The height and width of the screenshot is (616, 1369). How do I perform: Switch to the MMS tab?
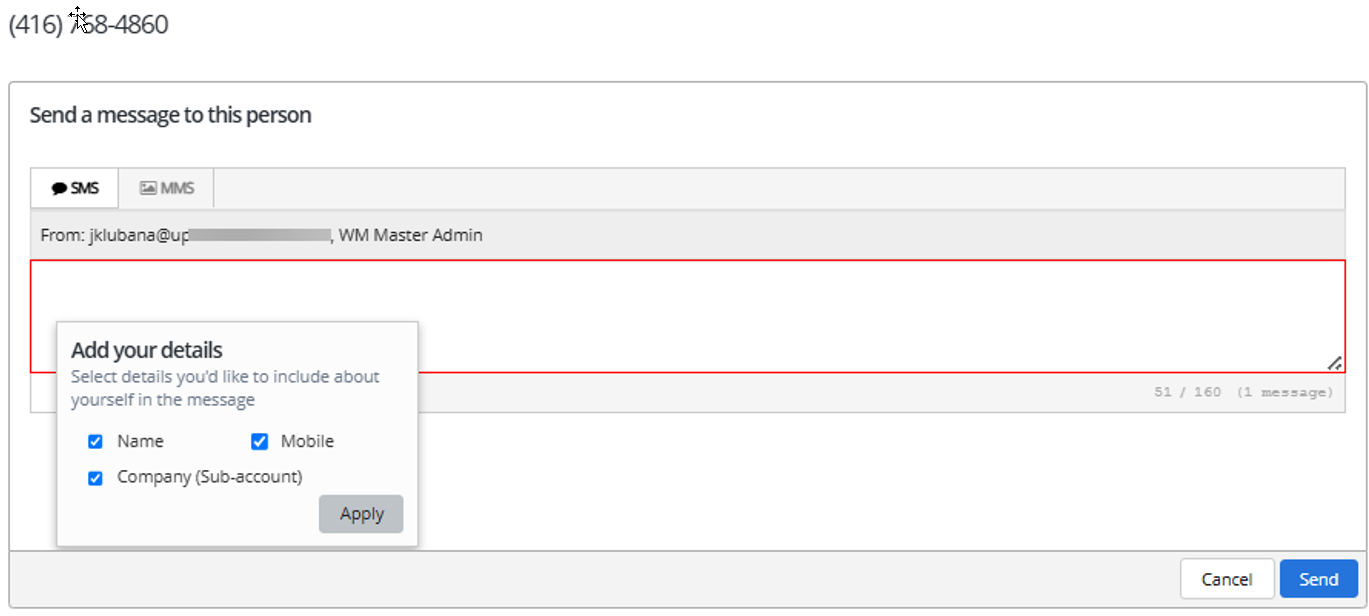[165, 187]
